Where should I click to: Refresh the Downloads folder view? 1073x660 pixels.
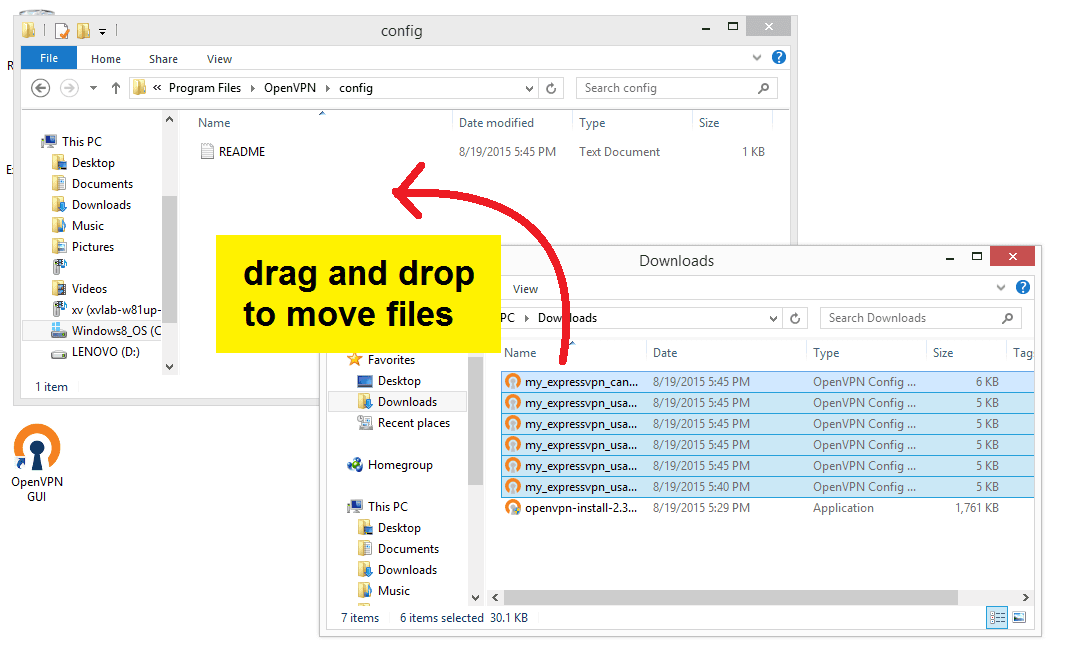795,318
